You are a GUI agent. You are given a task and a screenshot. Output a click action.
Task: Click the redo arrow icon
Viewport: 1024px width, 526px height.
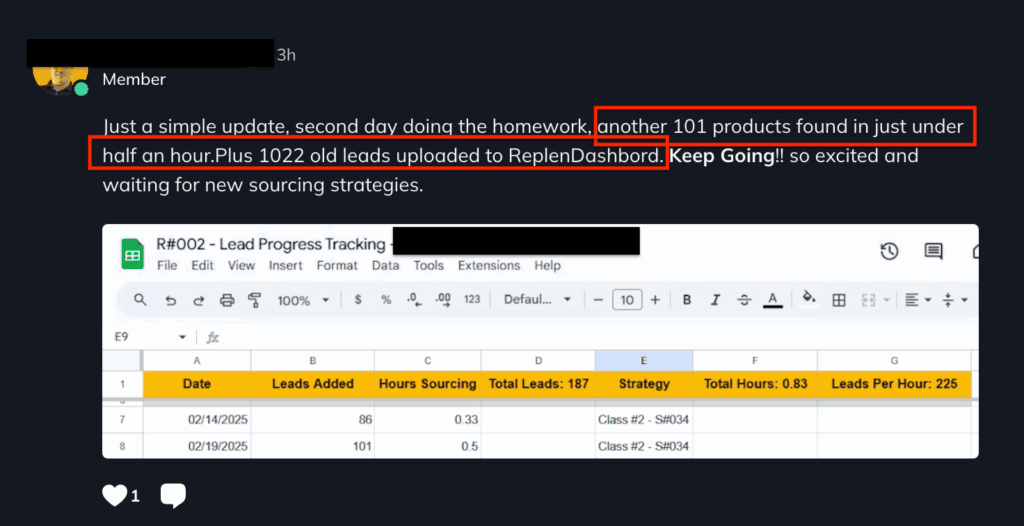click(x=198, y=300)
